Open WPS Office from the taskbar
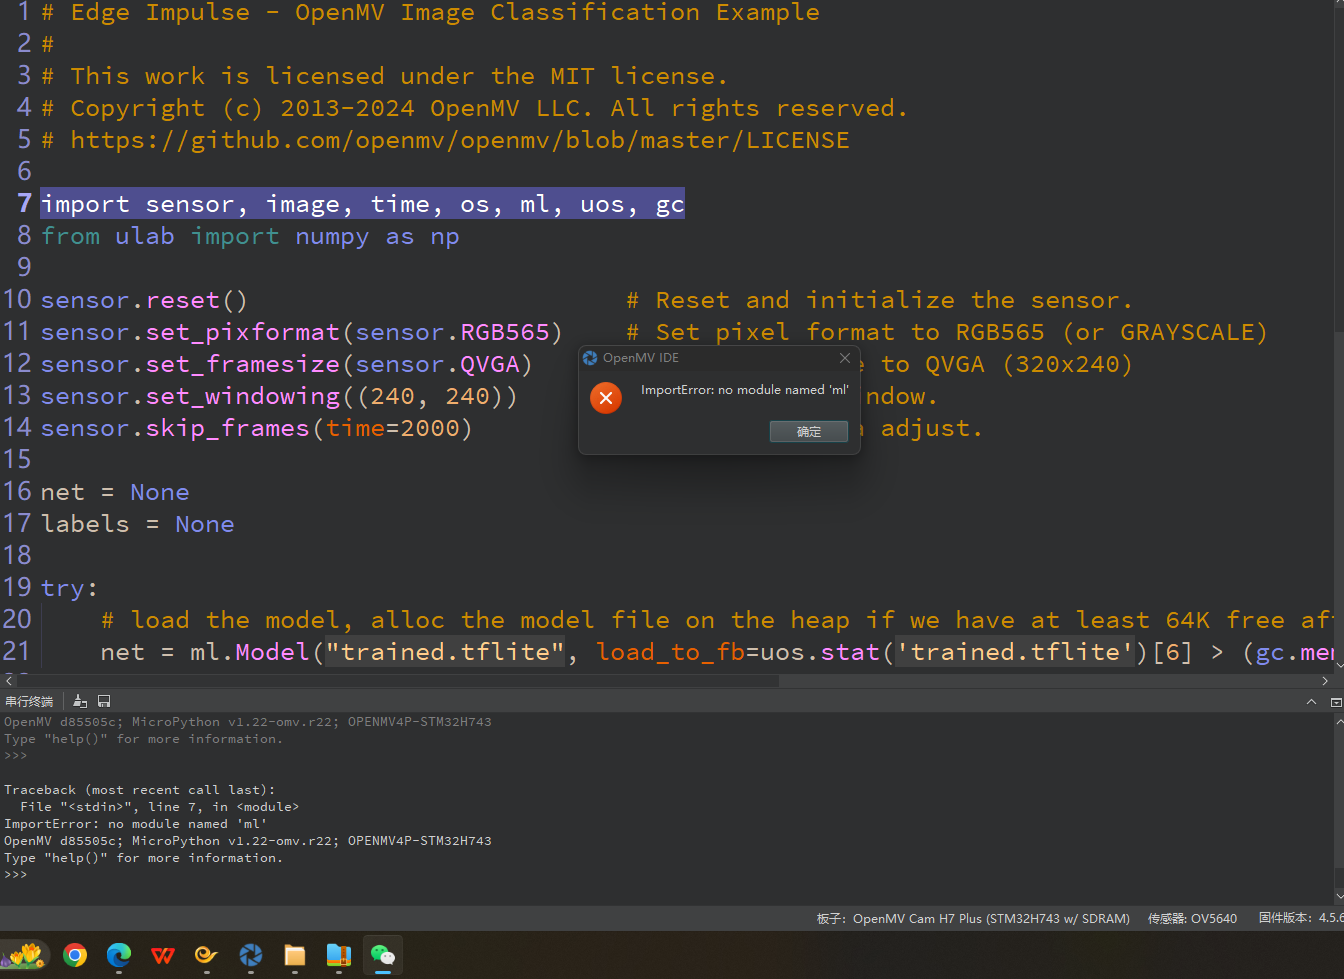Screen dimensions: 1344x979 pos(163,955)
